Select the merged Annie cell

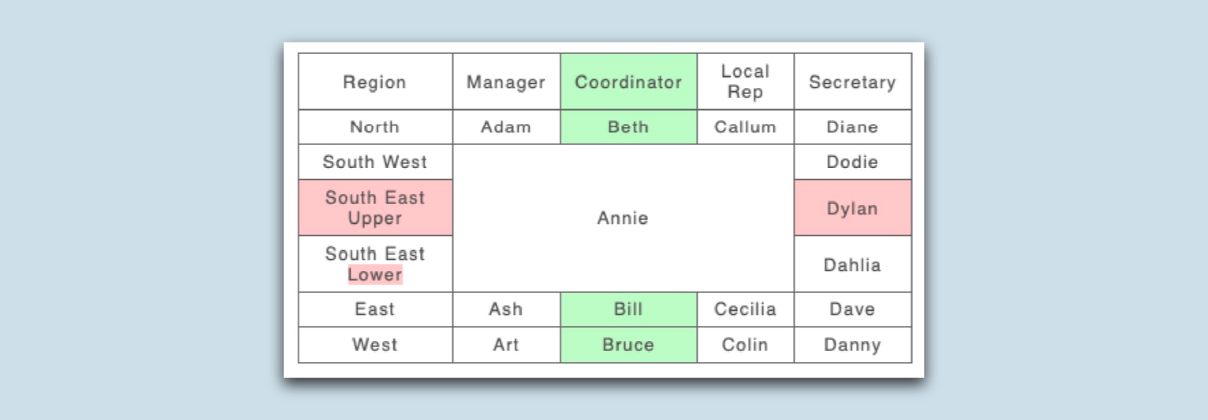click(x=623, y=218)
